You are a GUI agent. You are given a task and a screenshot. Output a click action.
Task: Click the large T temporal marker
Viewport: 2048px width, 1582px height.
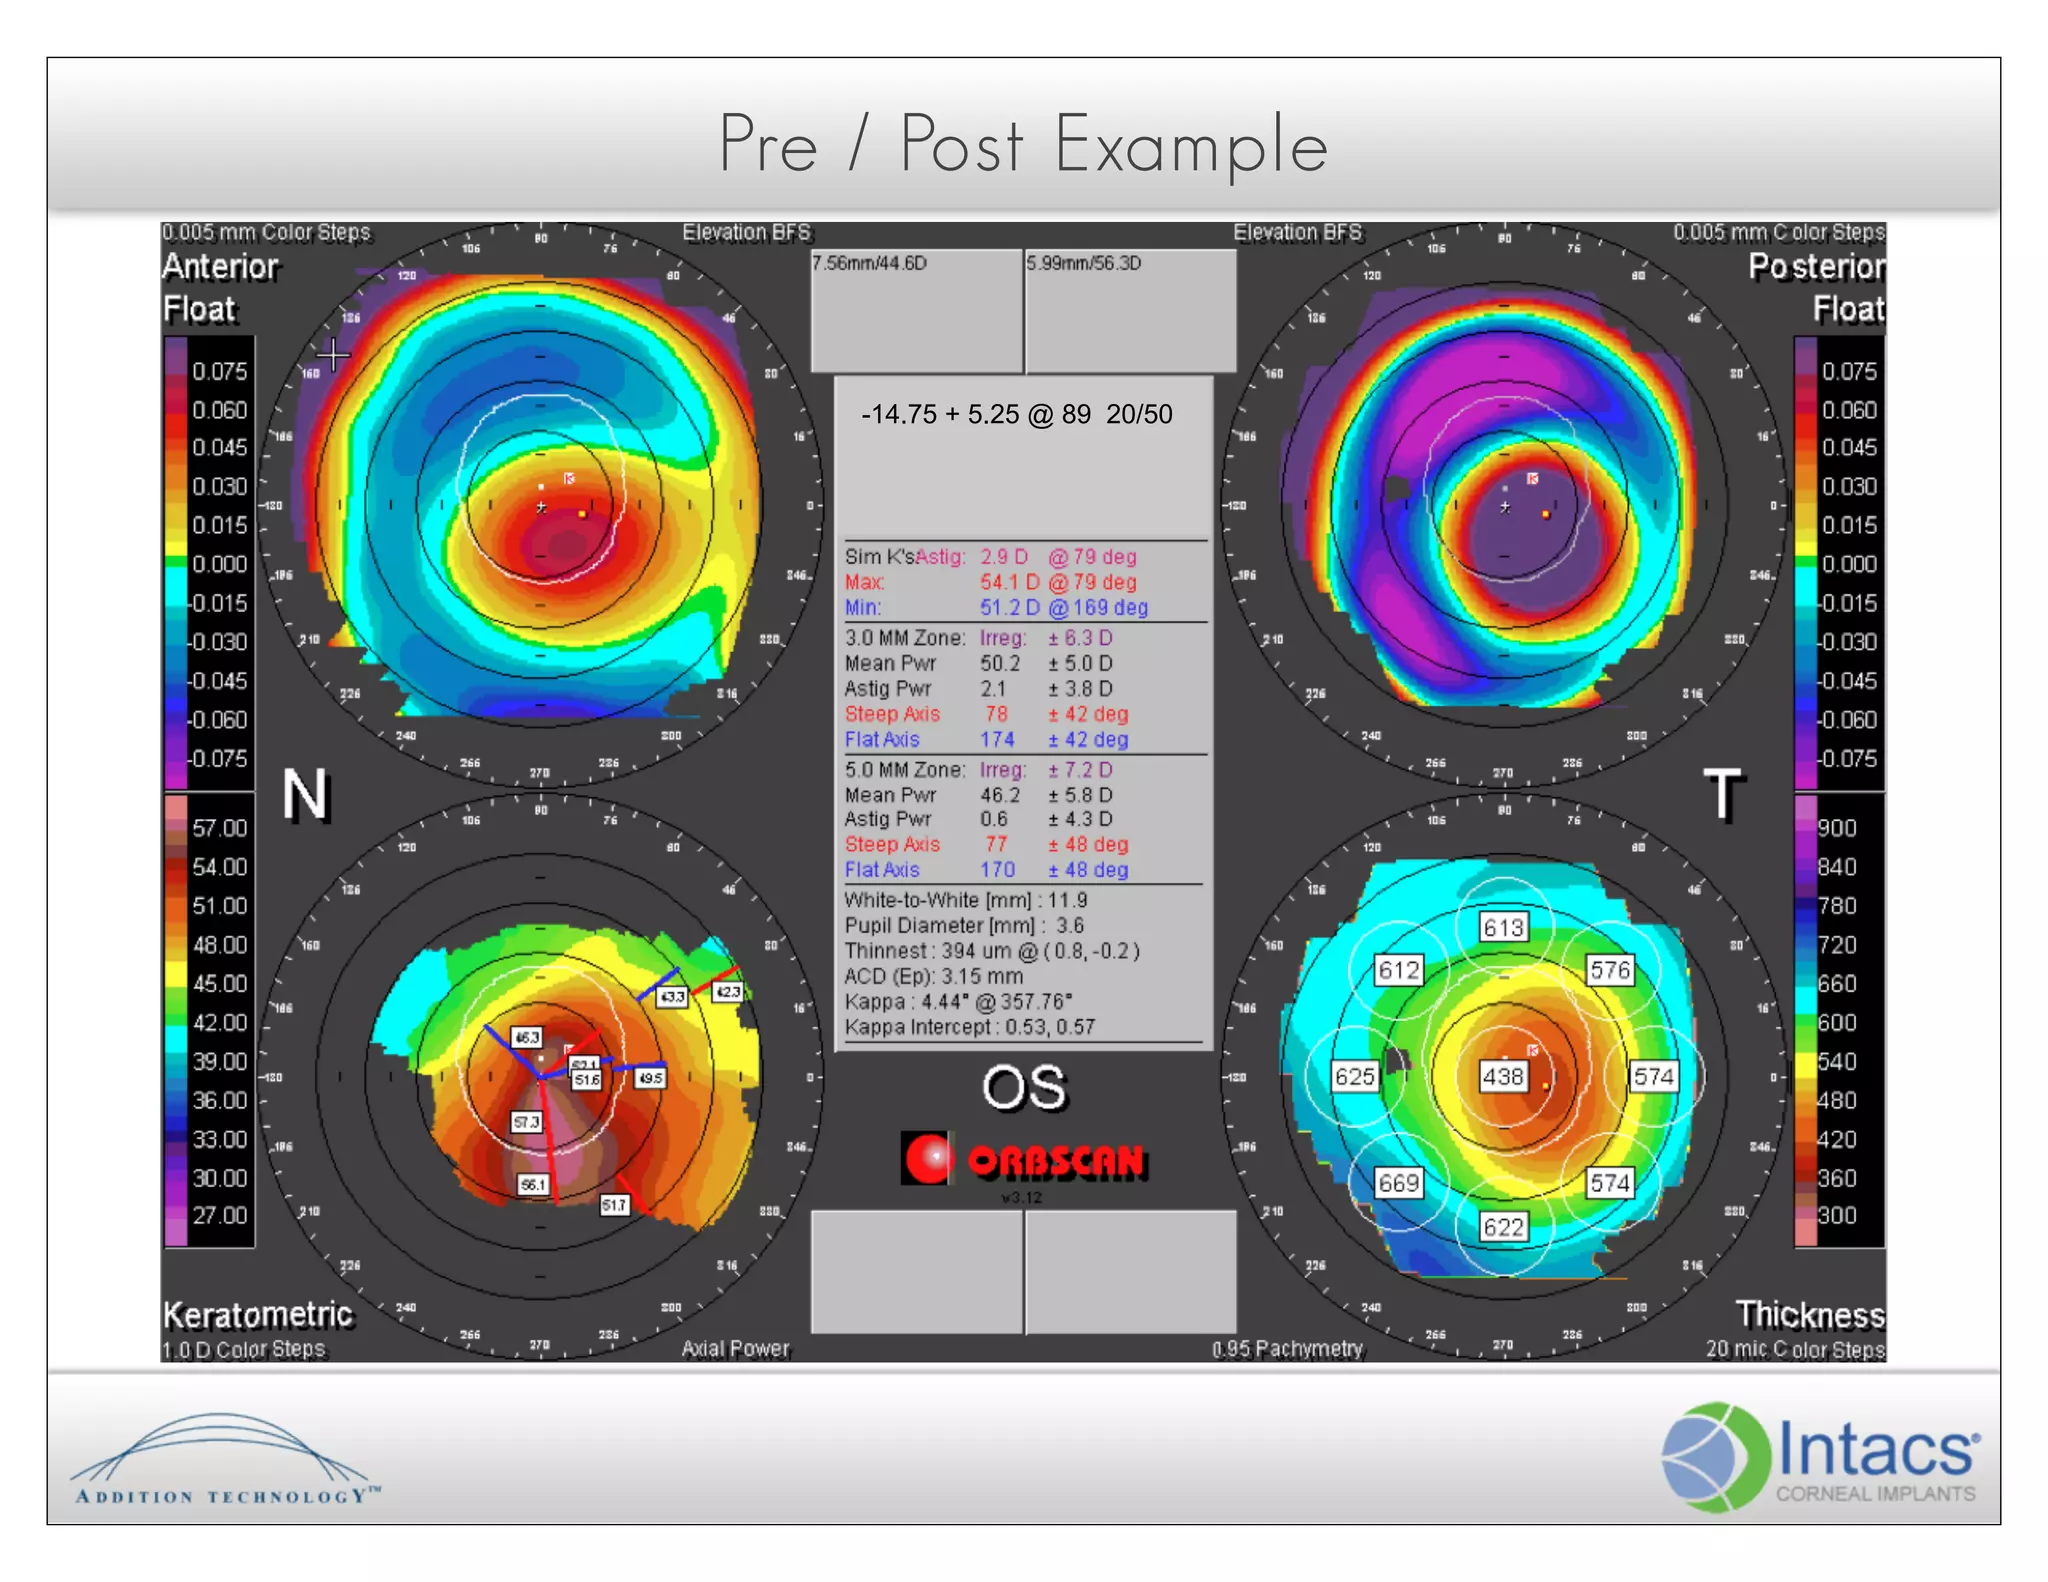(x=1724, y=796)
